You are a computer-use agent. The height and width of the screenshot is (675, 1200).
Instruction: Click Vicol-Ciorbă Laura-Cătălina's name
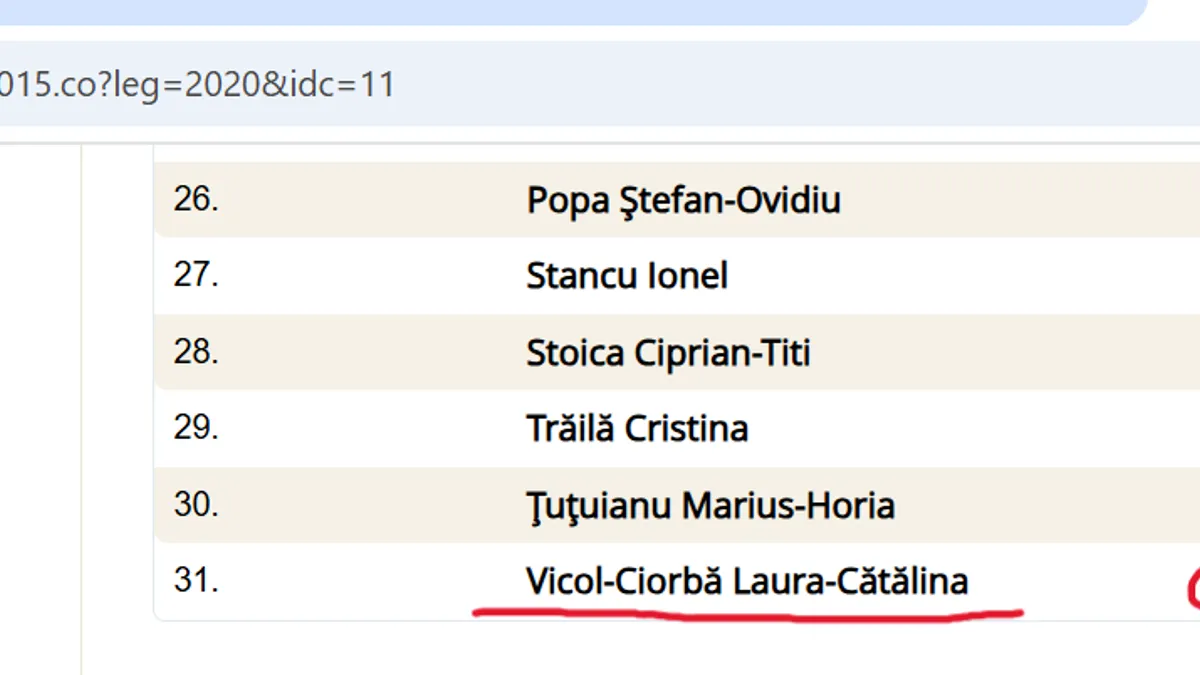point(746,581)
